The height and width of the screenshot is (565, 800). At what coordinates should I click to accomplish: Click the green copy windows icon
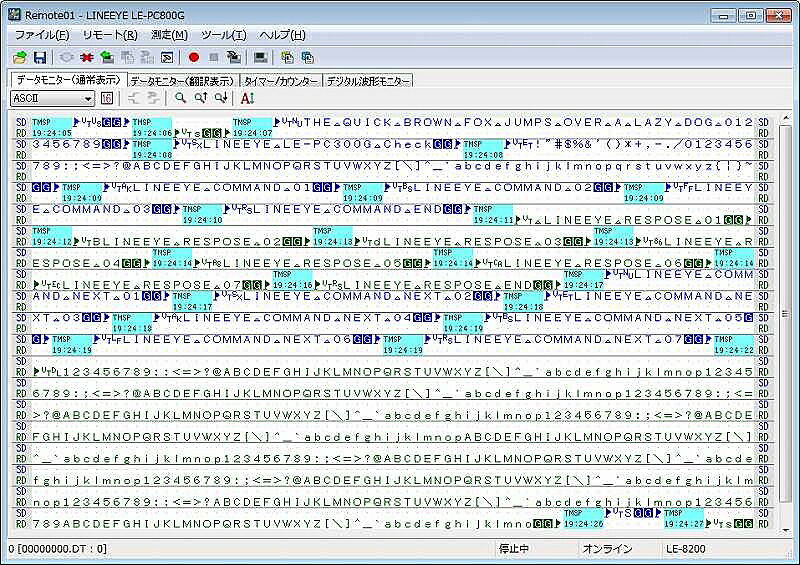coord(287,57)
